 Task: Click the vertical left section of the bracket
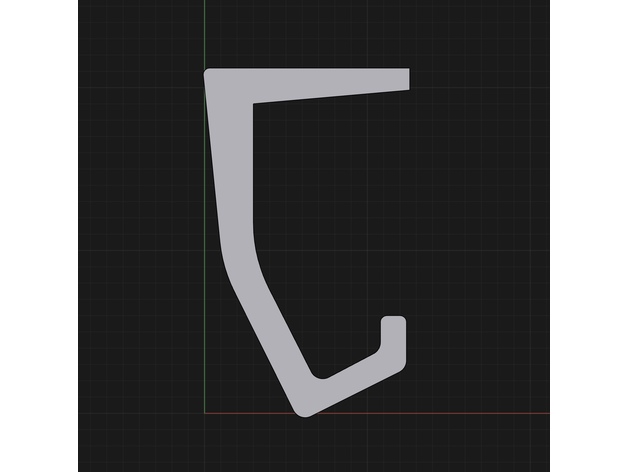[x=230, y=160]
